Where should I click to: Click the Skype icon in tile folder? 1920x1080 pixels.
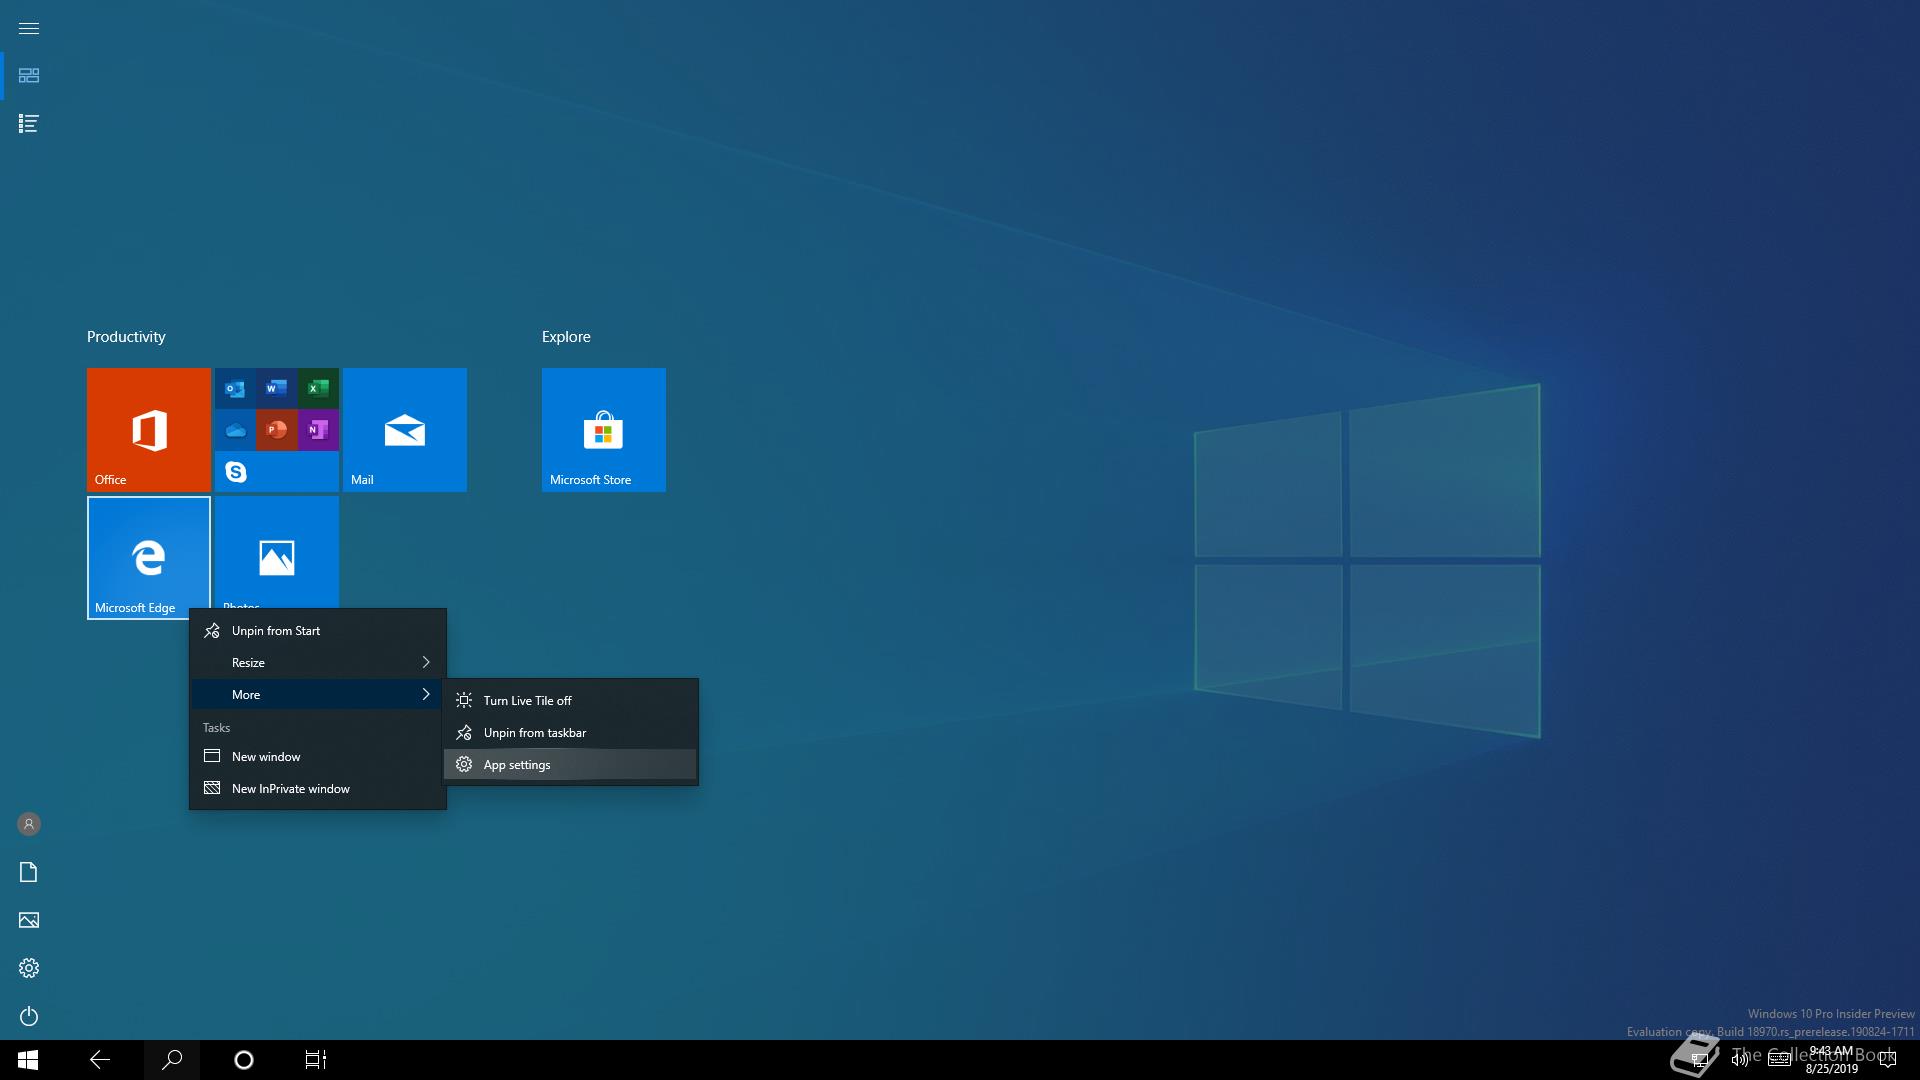tap(235, 471)
